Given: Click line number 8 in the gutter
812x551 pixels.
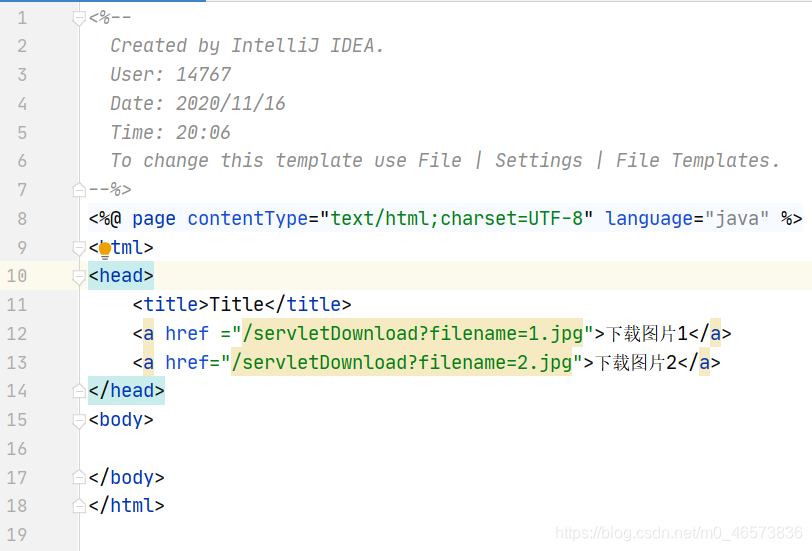Looking at the screenshot, I should click(22, 219).
